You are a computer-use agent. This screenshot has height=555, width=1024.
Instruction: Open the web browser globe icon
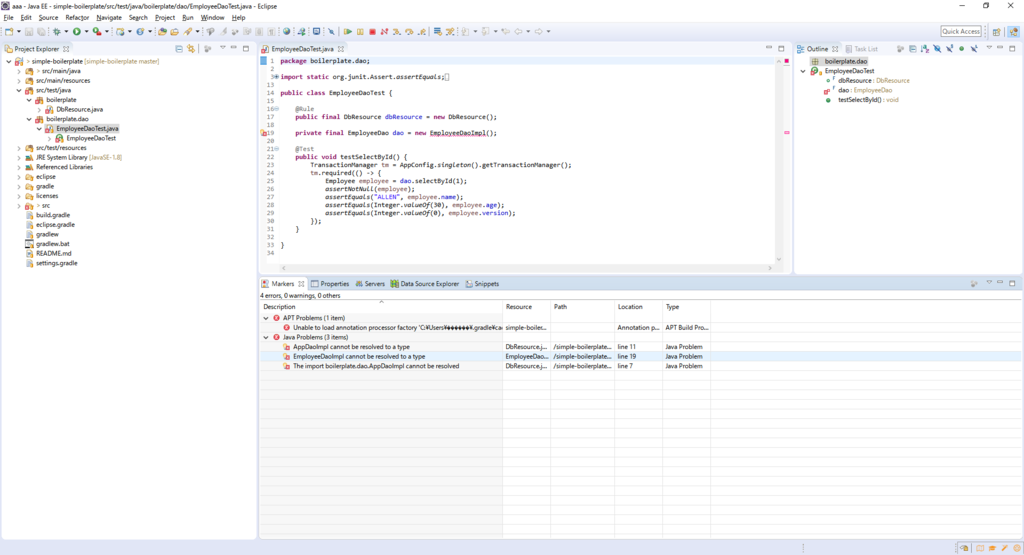[x=286, y=31]
